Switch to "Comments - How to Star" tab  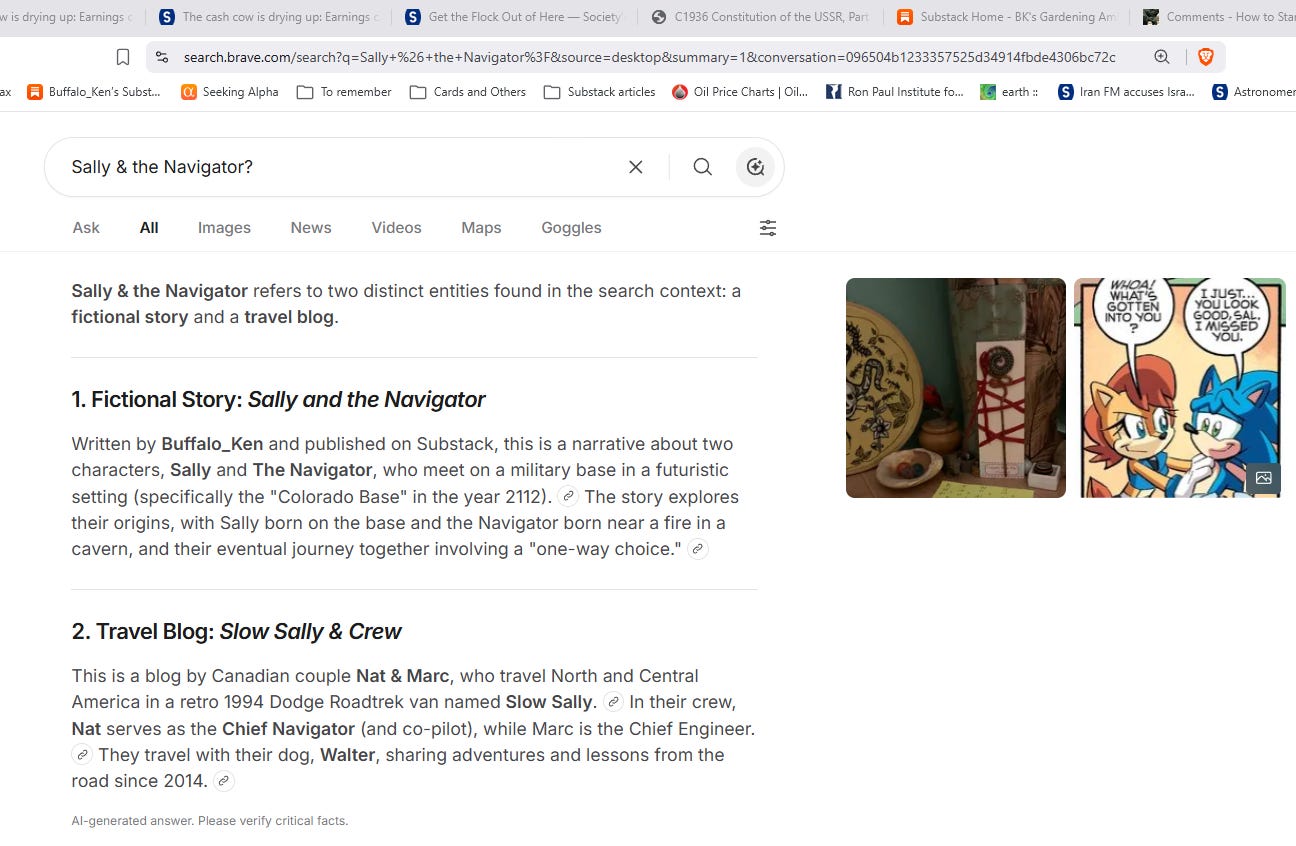coord(1215,17)
